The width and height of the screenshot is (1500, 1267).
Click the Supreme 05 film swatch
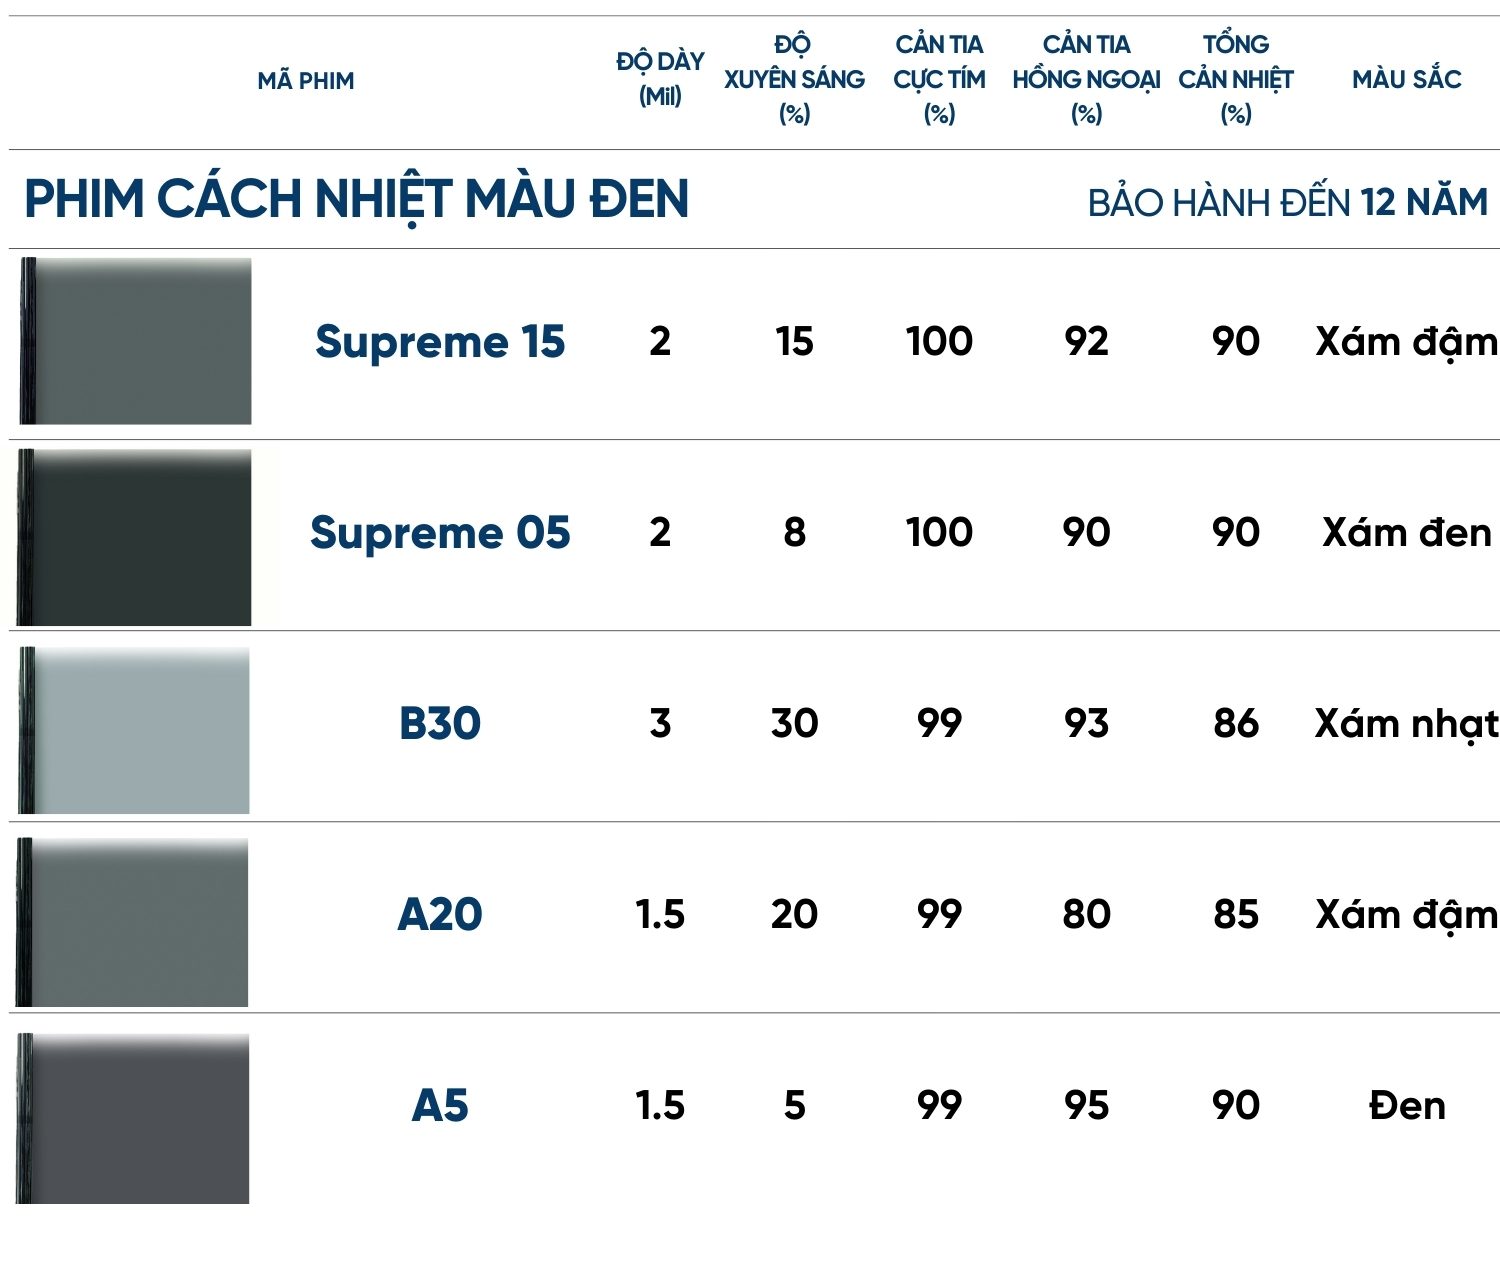pyautogui.click(x=134, y=537)
